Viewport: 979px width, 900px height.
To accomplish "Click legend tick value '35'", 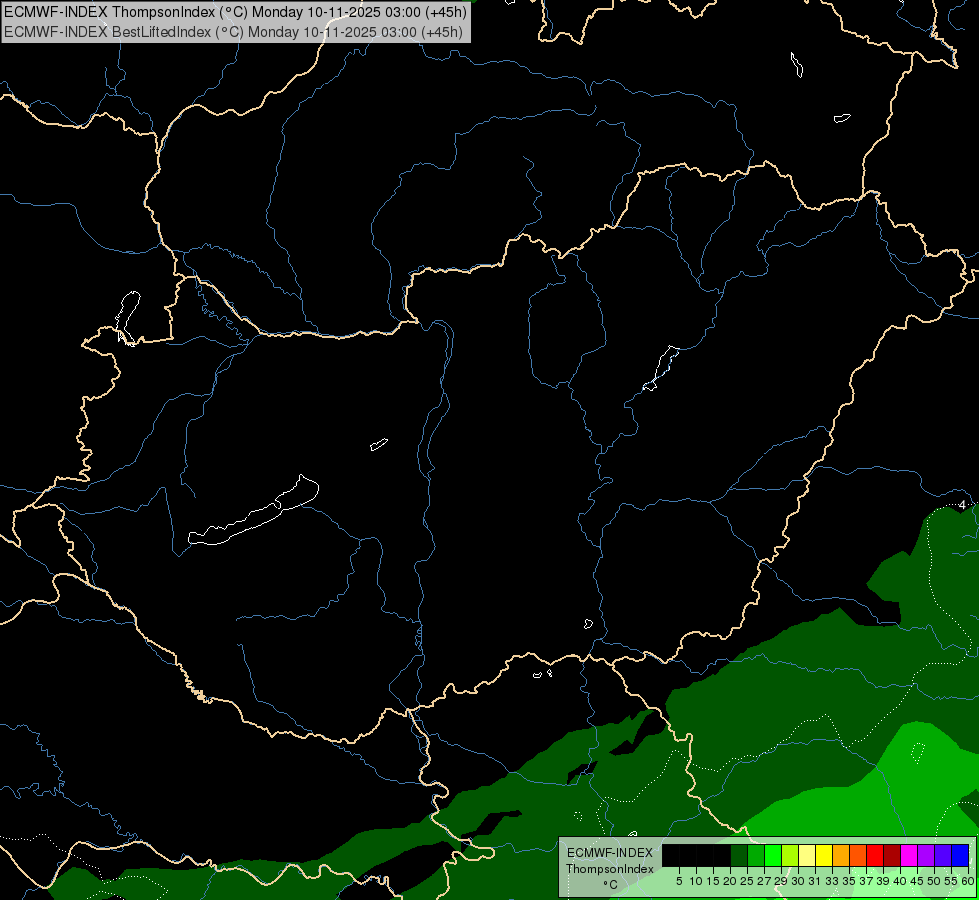I will coord(849,881).
